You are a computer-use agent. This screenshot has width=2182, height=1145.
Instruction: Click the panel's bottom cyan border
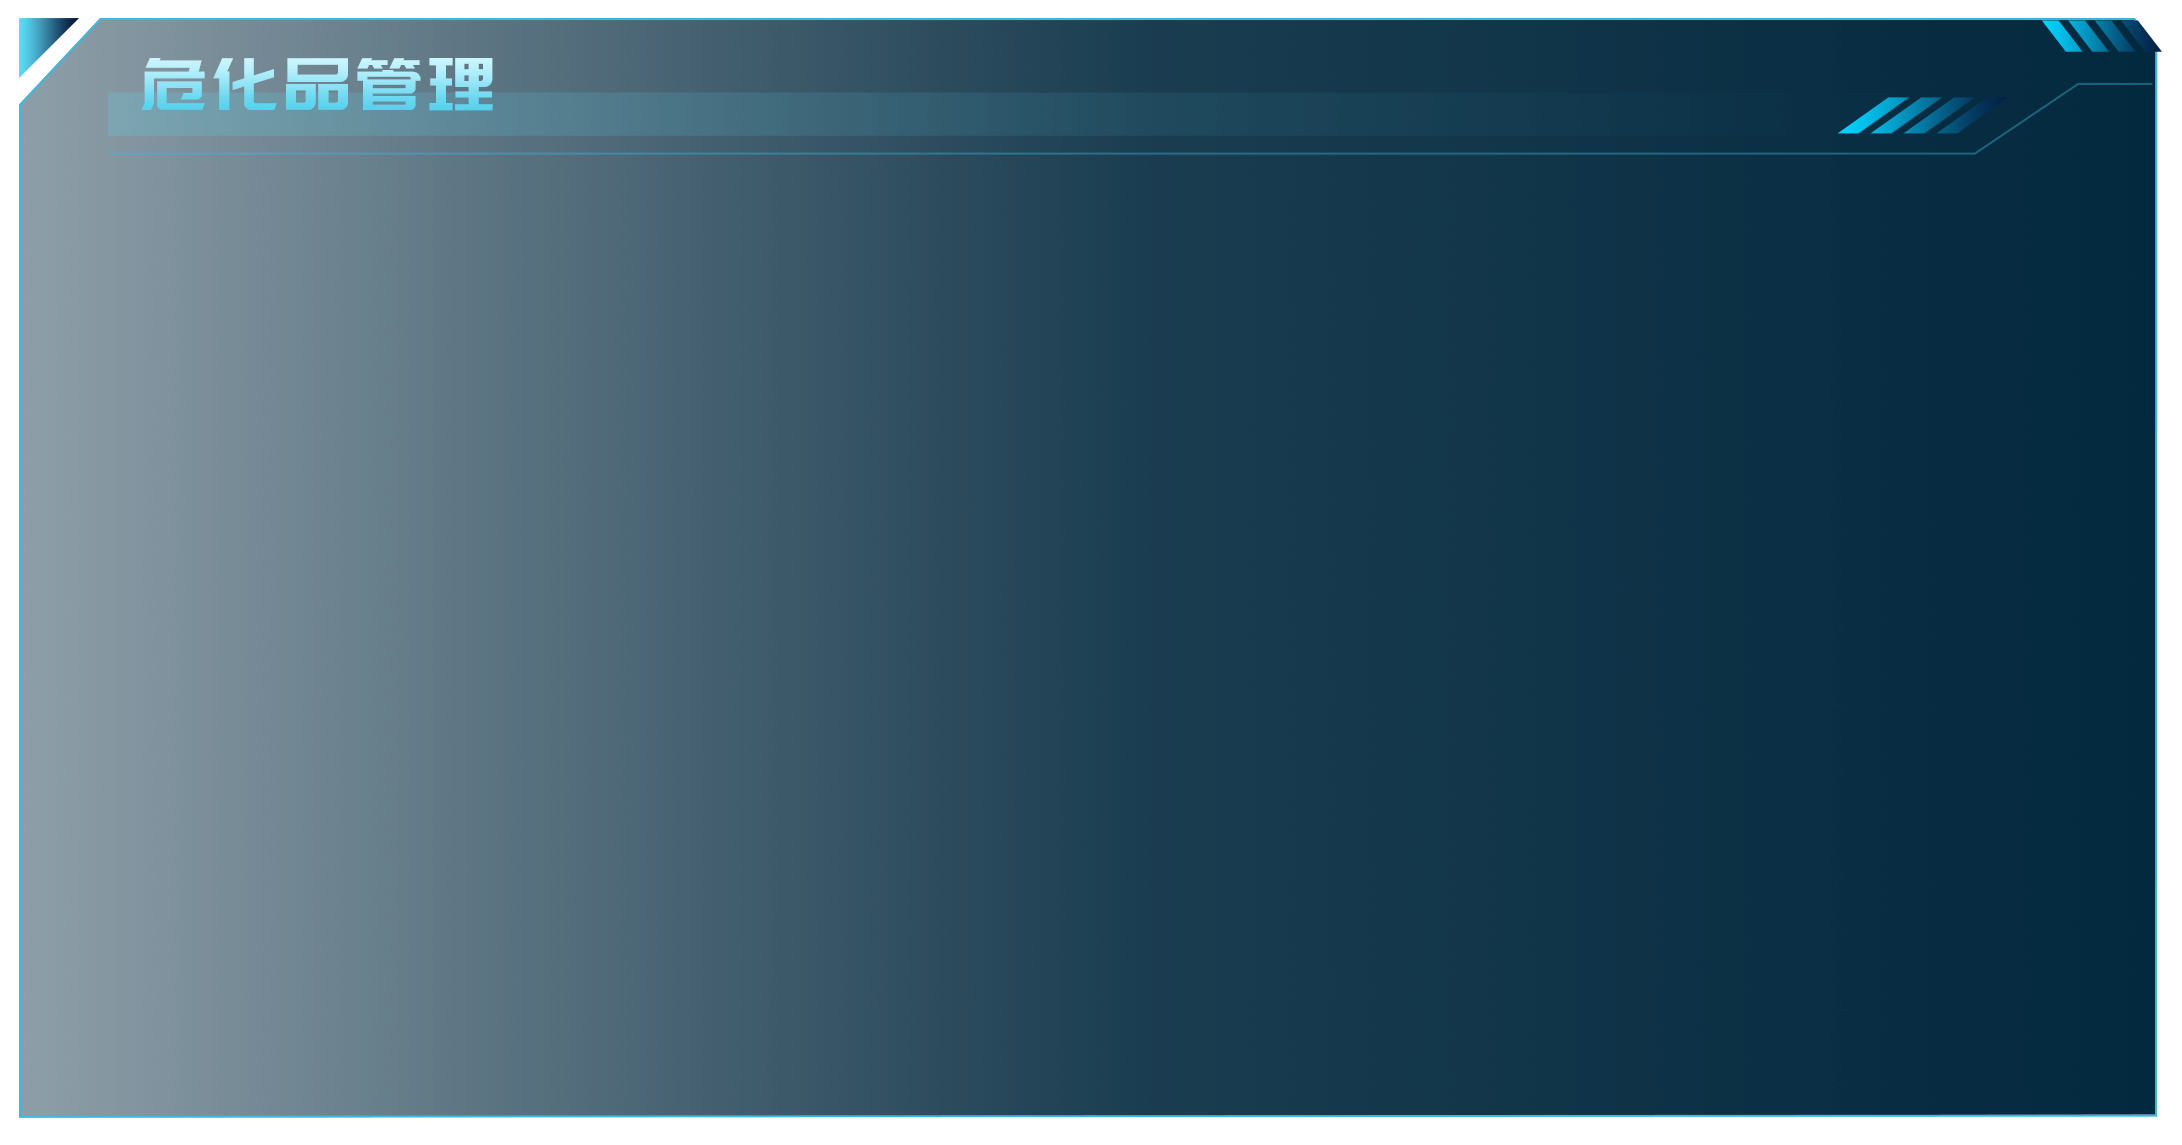click(x=1088, y=1116)
